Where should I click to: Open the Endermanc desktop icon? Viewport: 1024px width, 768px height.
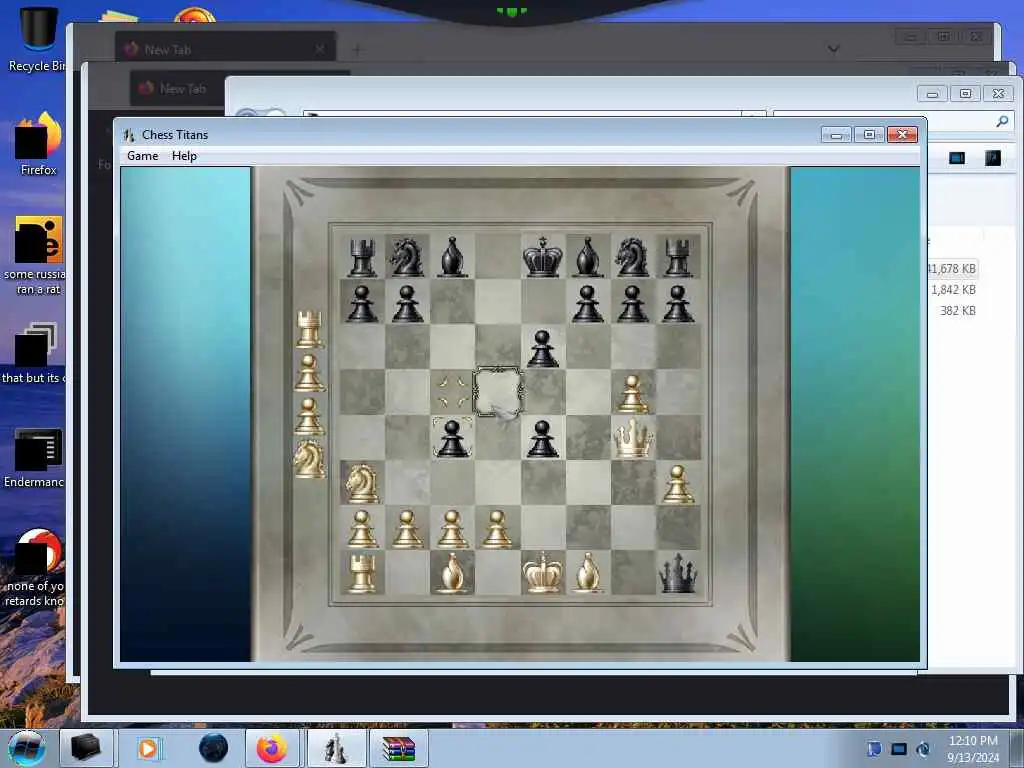34,457
